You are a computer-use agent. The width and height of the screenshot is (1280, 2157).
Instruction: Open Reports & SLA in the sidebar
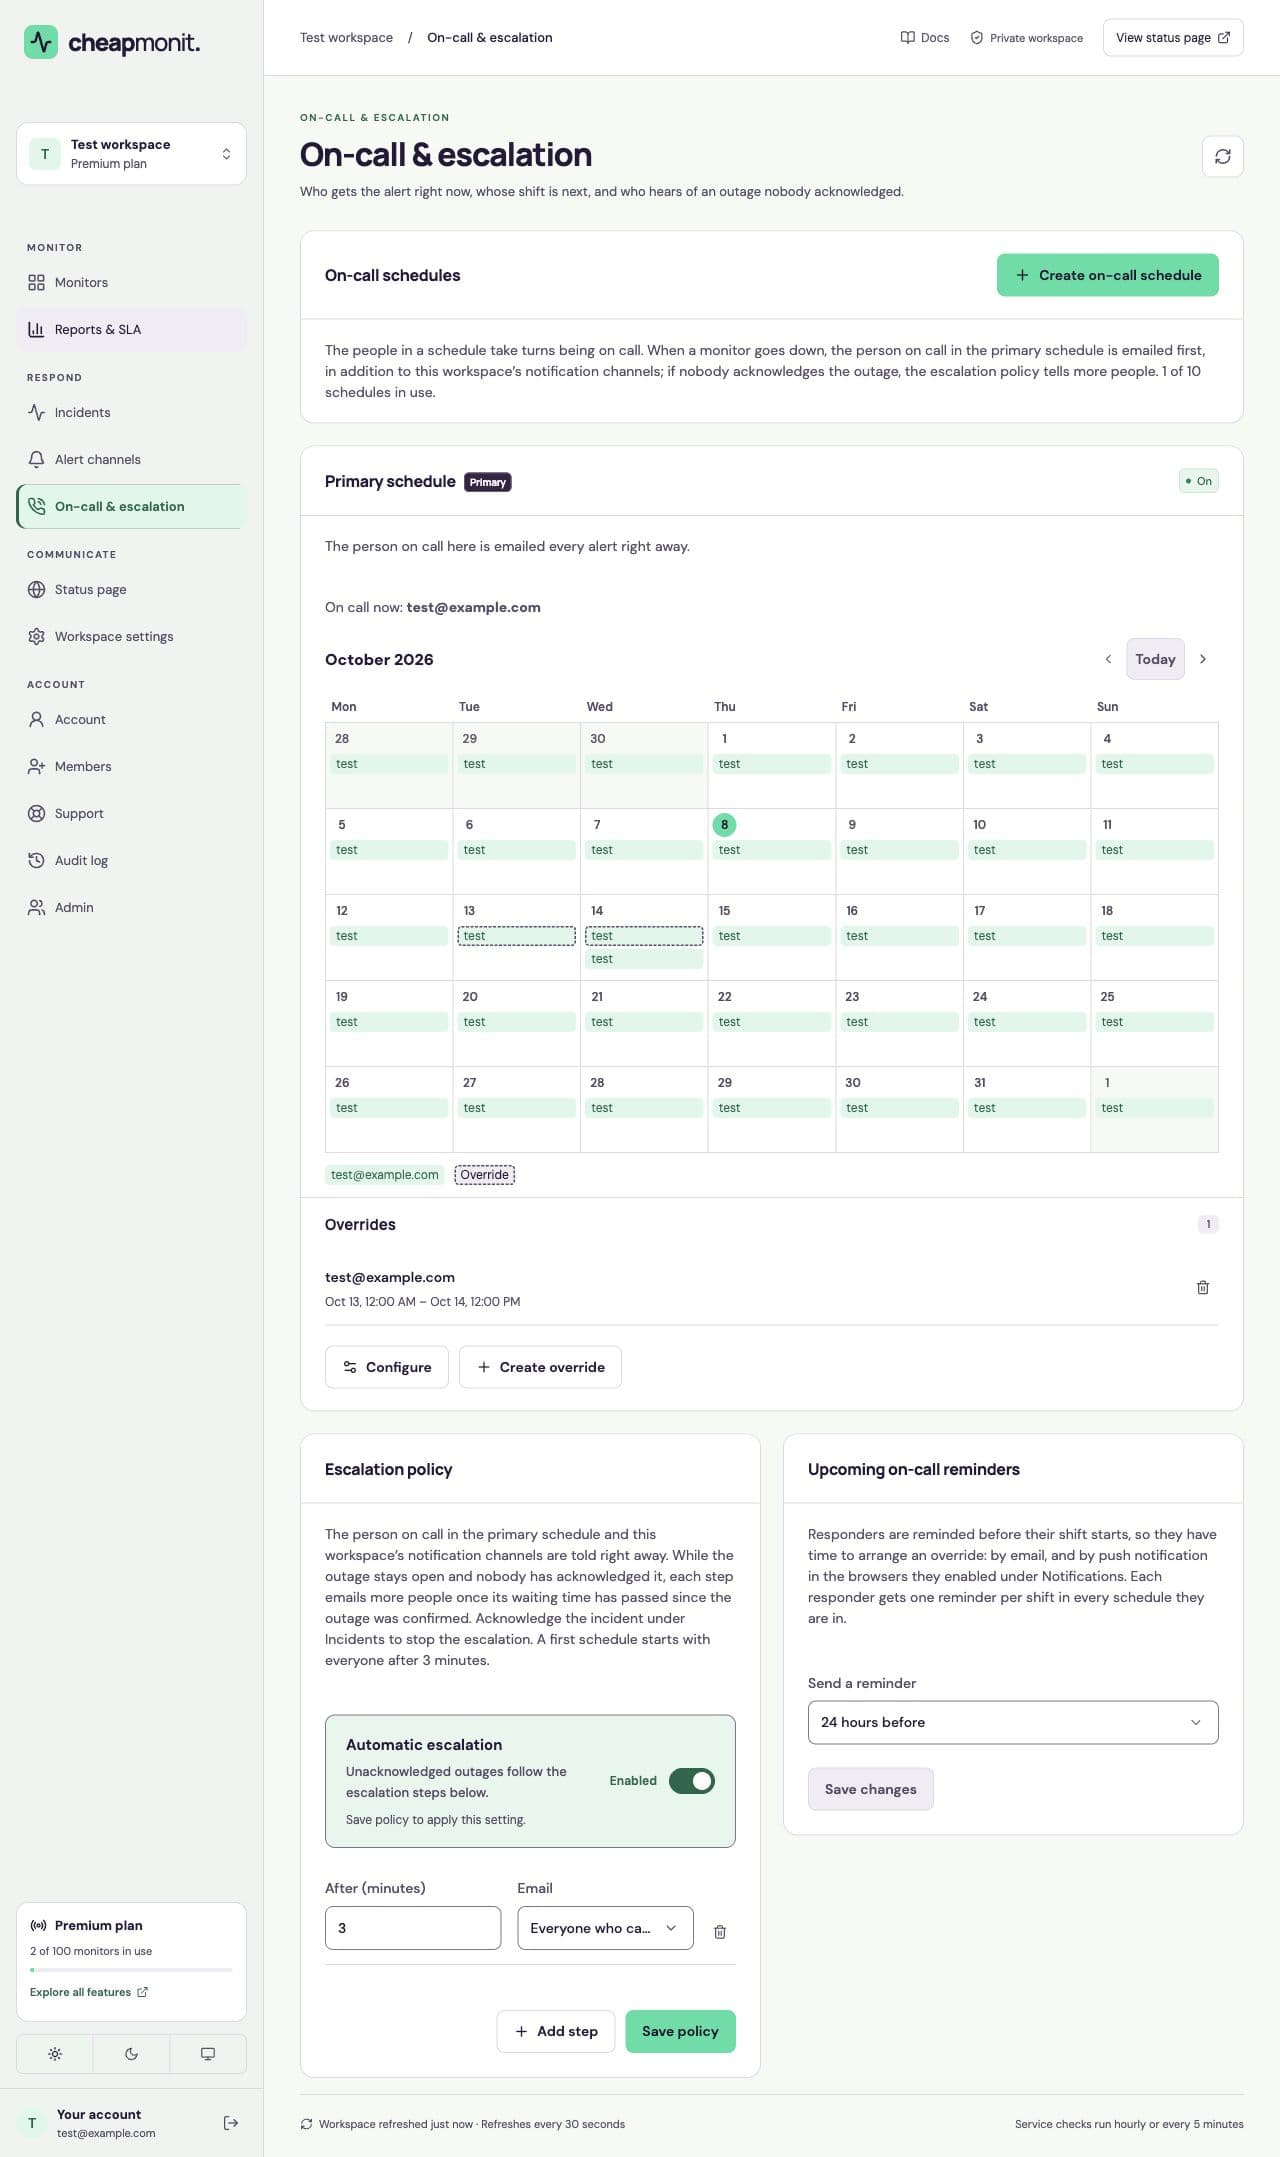[x=131, y=330]
